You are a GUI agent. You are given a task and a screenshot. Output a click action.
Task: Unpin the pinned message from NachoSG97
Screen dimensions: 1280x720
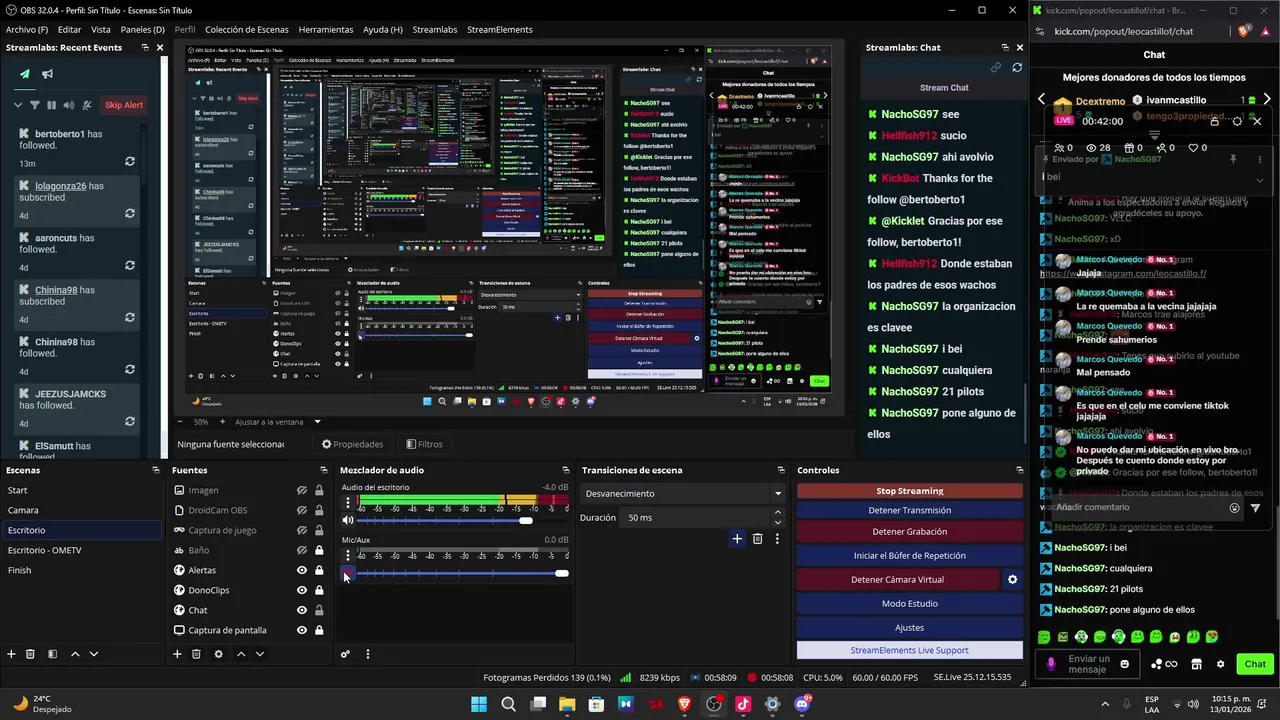pyautogui.click(x=1233, y=159)
